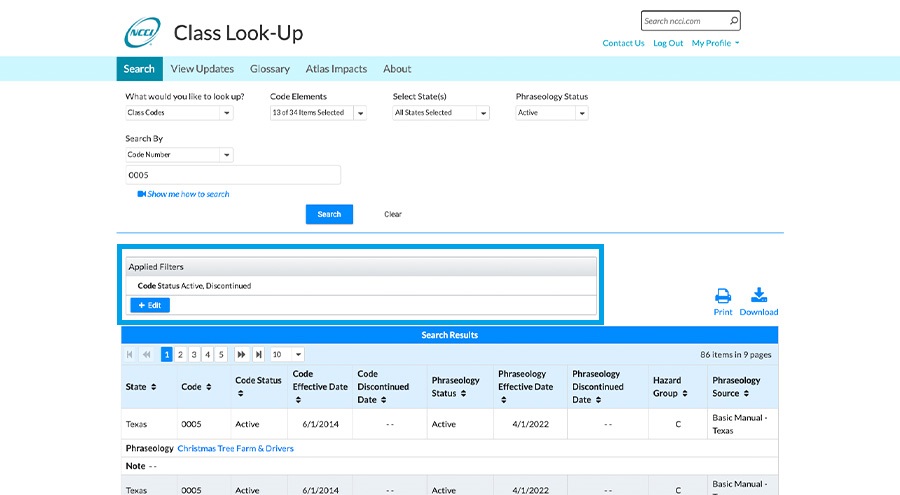This screenshot has height=495, width=900.
Task: Click the 6/1/2014 date in first row
Action: 320,424
